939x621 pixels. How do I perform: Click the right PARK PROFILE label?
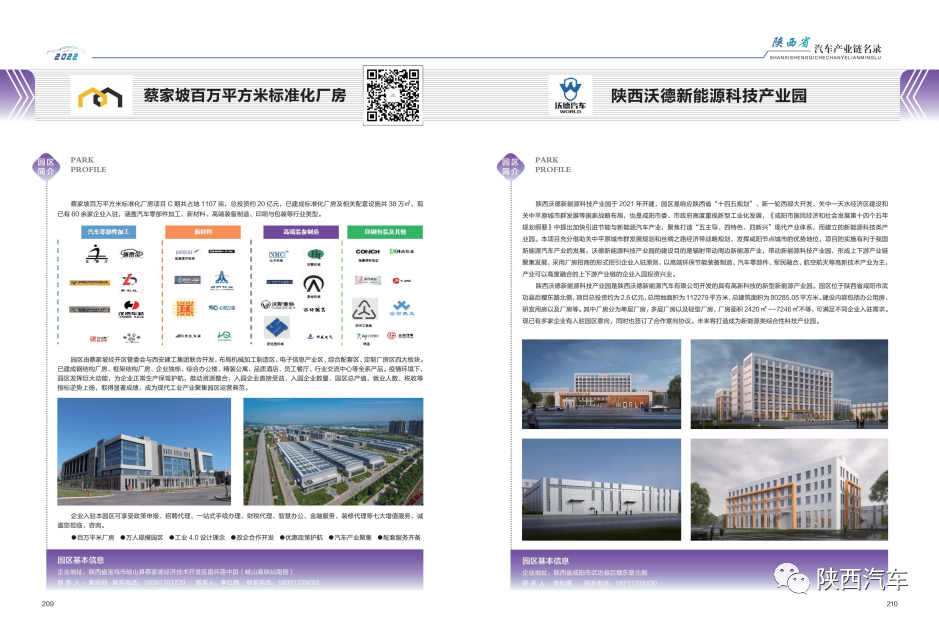(x=553, y=165)
